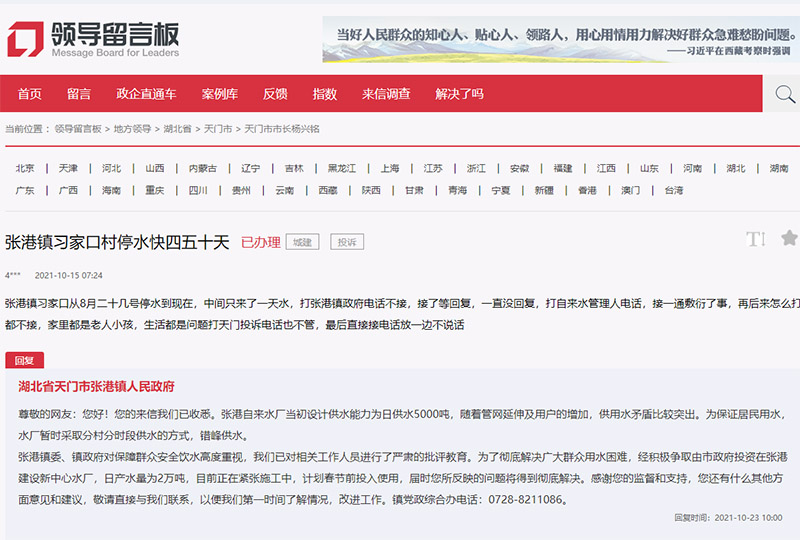Click the 领导留言板 site logo

pos(92,40)
